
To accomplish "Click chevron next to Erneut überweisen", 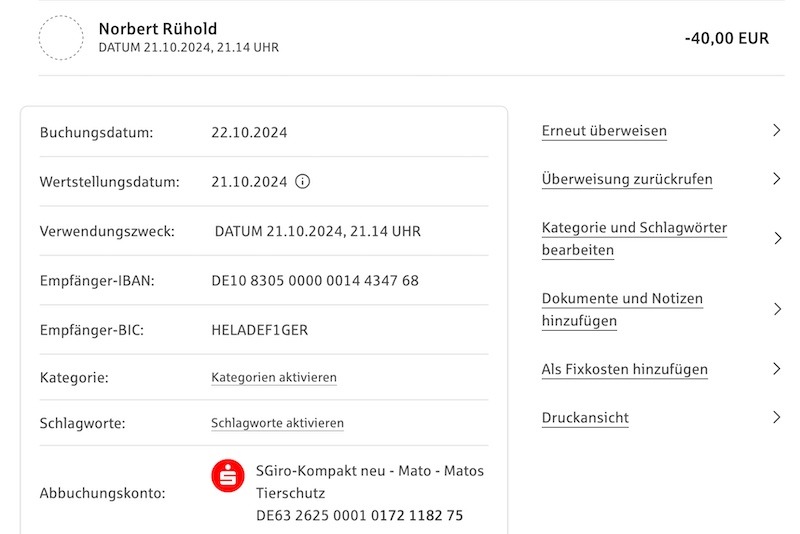I will coord(777,131).
